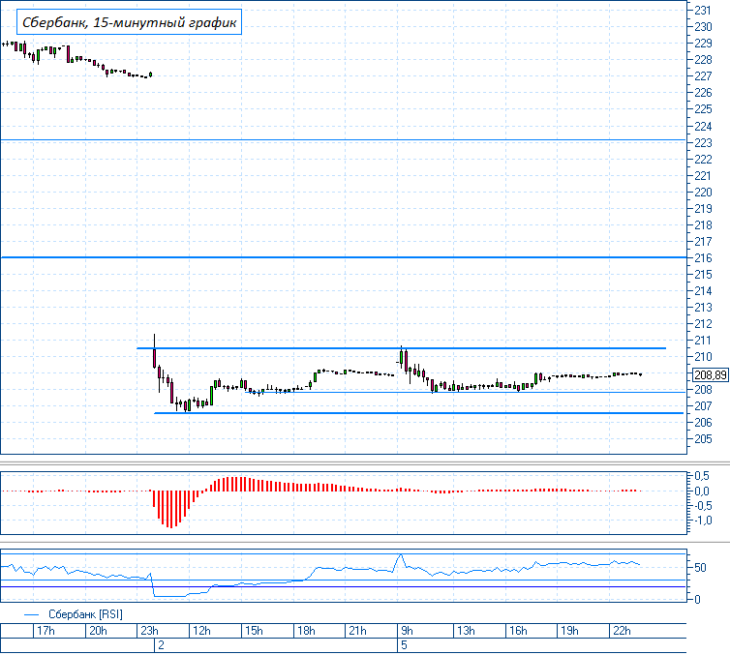Select the horizontal level line at 216
Image resolution: width=730 pixels, height=655 pixels.
(344, 257)
